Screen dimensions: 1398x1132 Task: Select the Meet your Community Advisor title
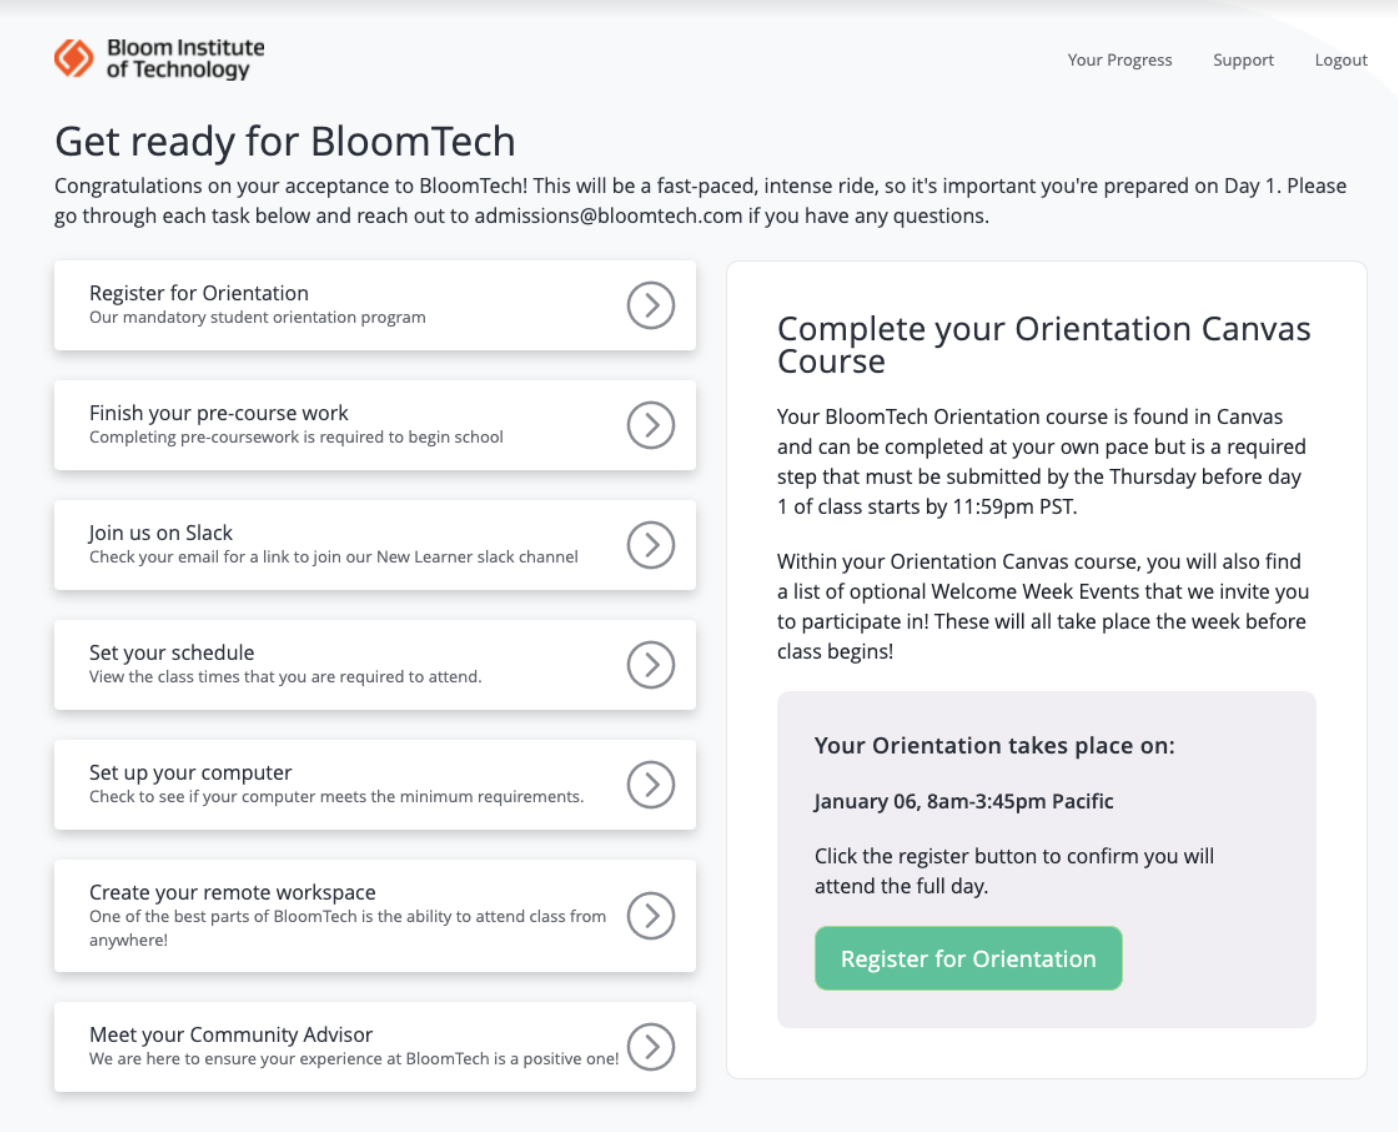click(231, 1035)
